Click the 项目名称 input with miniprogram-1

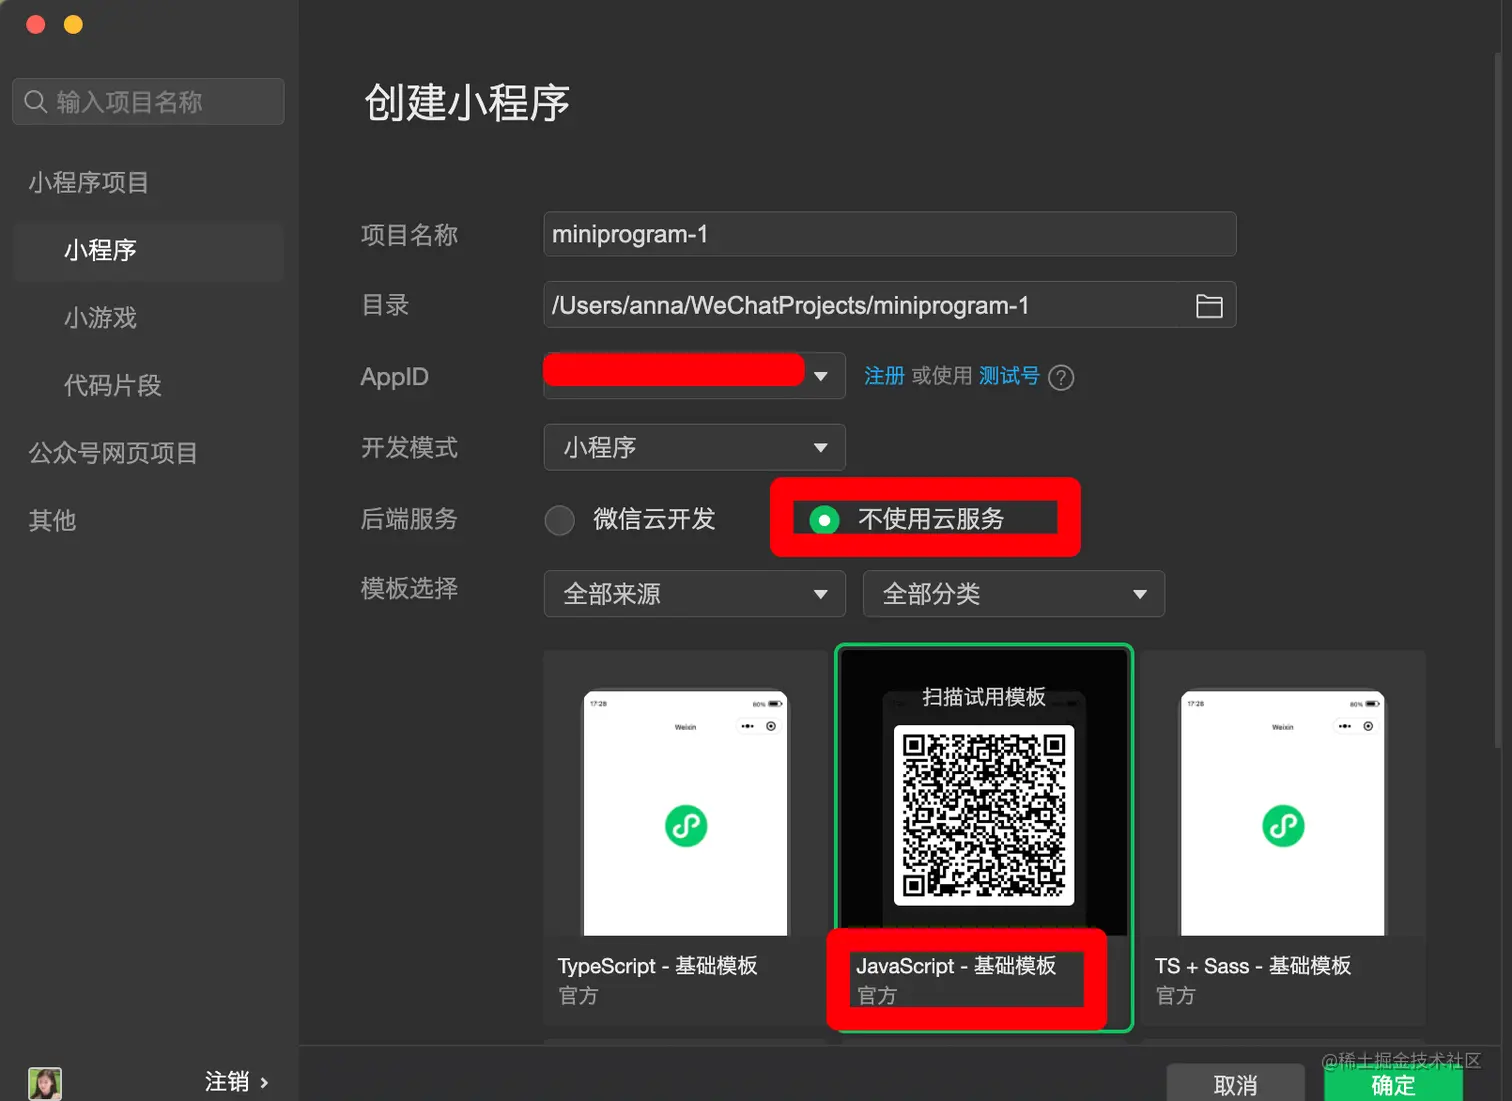click(890, 234)
